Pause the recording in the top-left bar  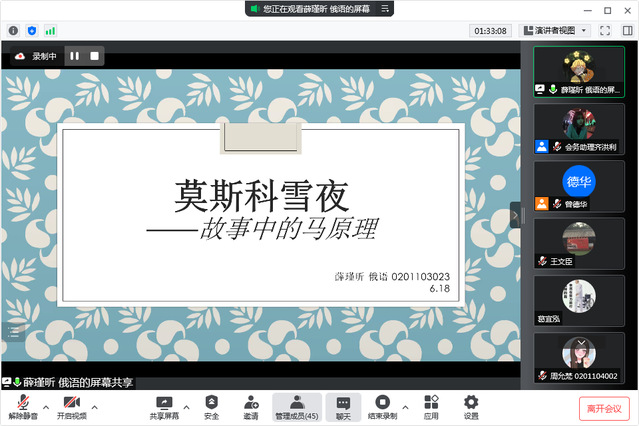click(74, 56)
